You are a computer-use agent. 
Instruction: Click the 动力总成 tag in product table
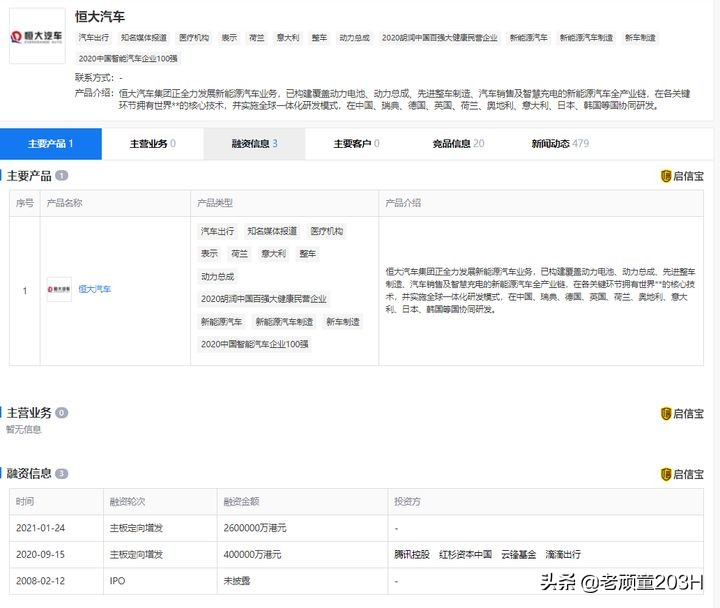[217, 277]
